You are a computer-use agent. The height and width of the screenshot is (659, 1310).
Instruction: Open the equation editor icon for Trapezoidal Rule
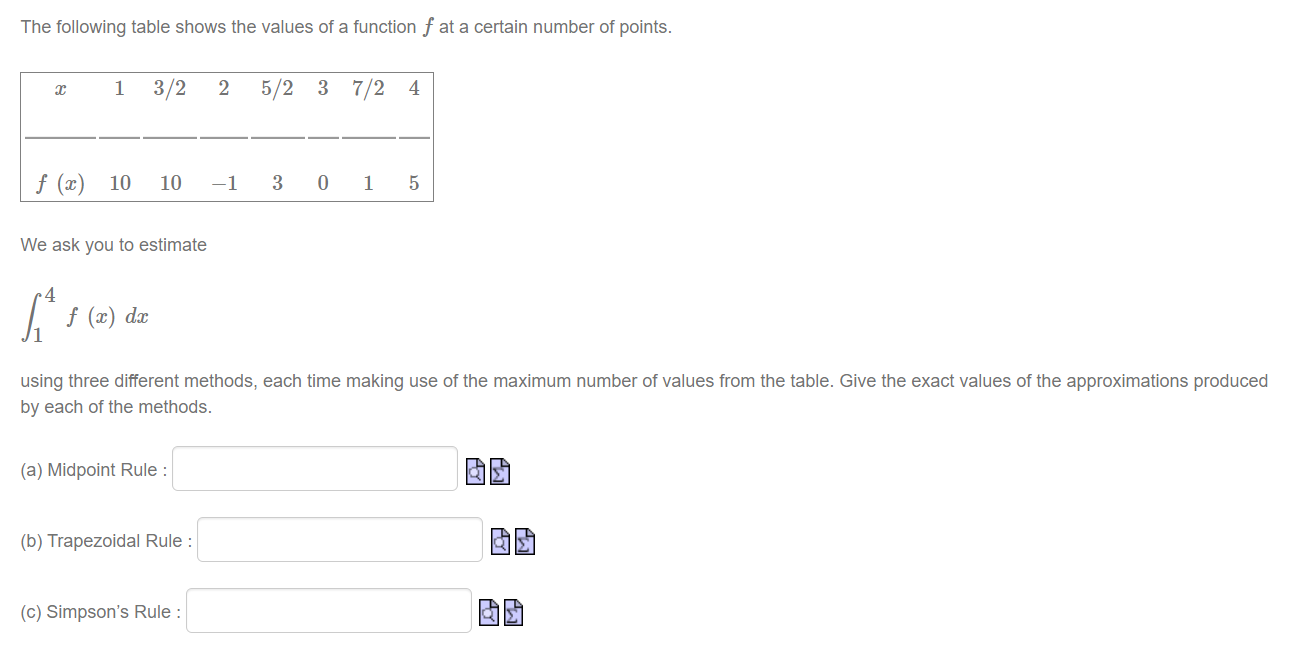526,541
